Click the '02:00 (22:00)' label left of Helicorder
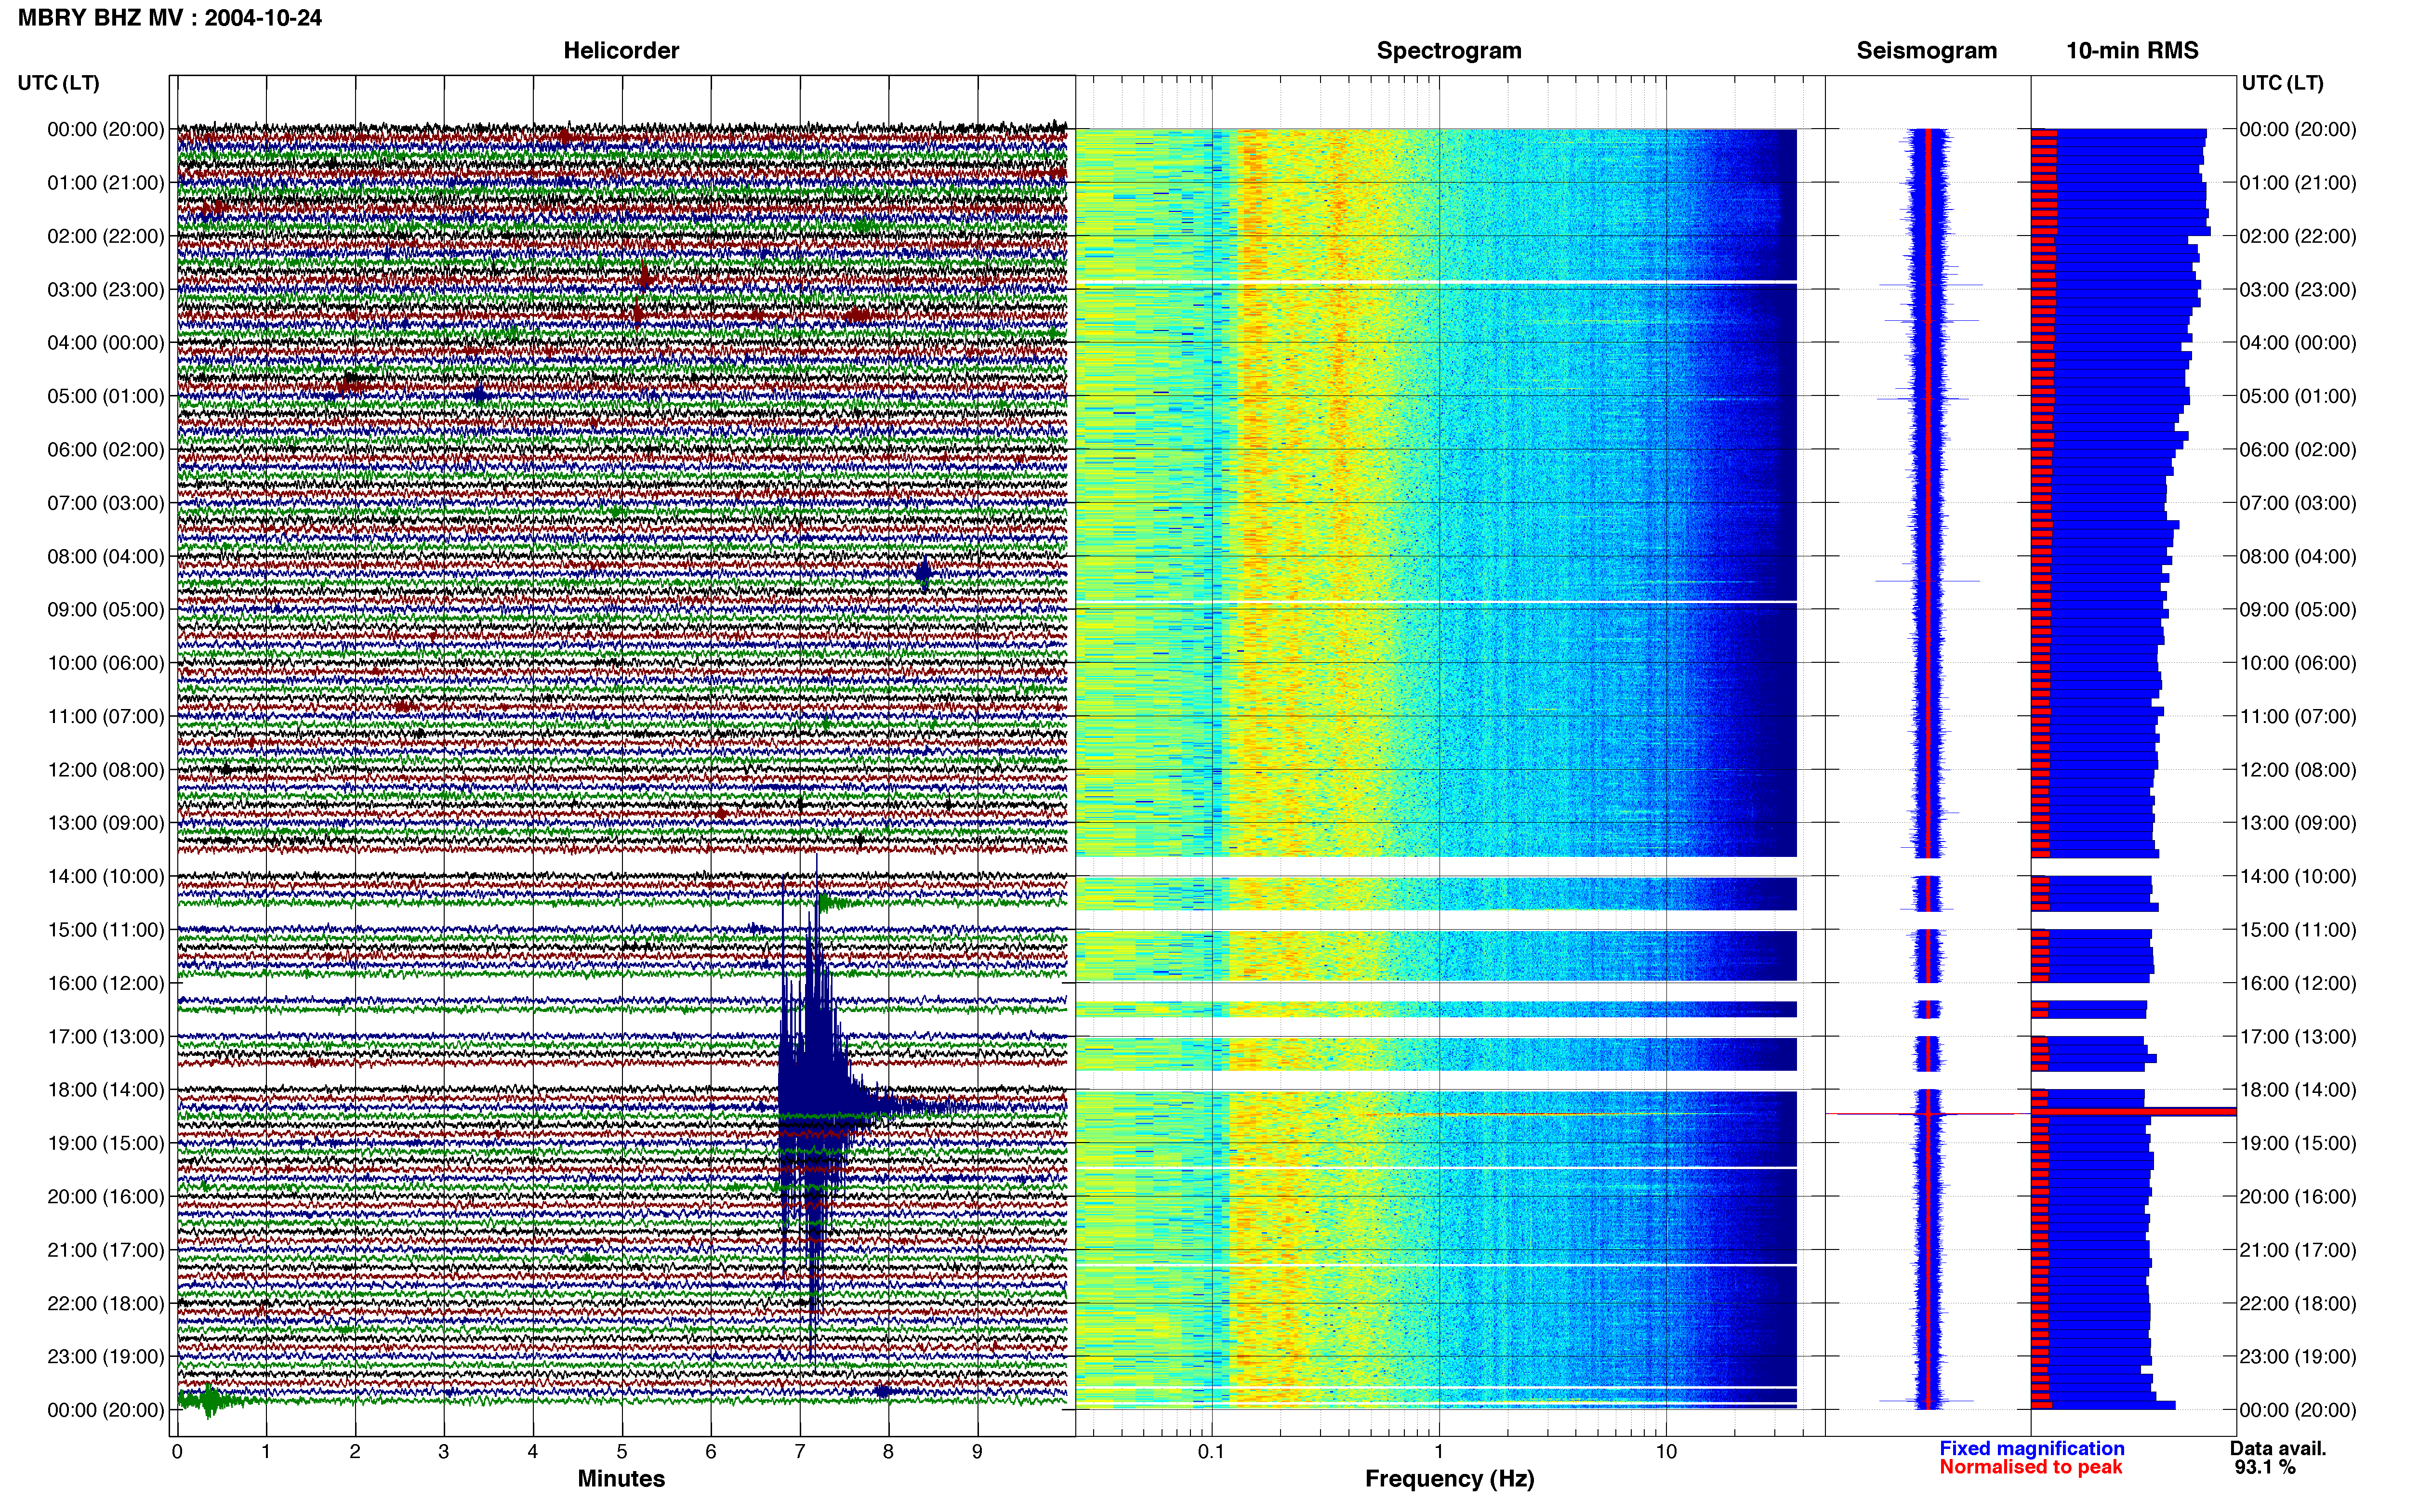The height and width of the screenshot is (1512, 2418). click(x=106, y=236)
